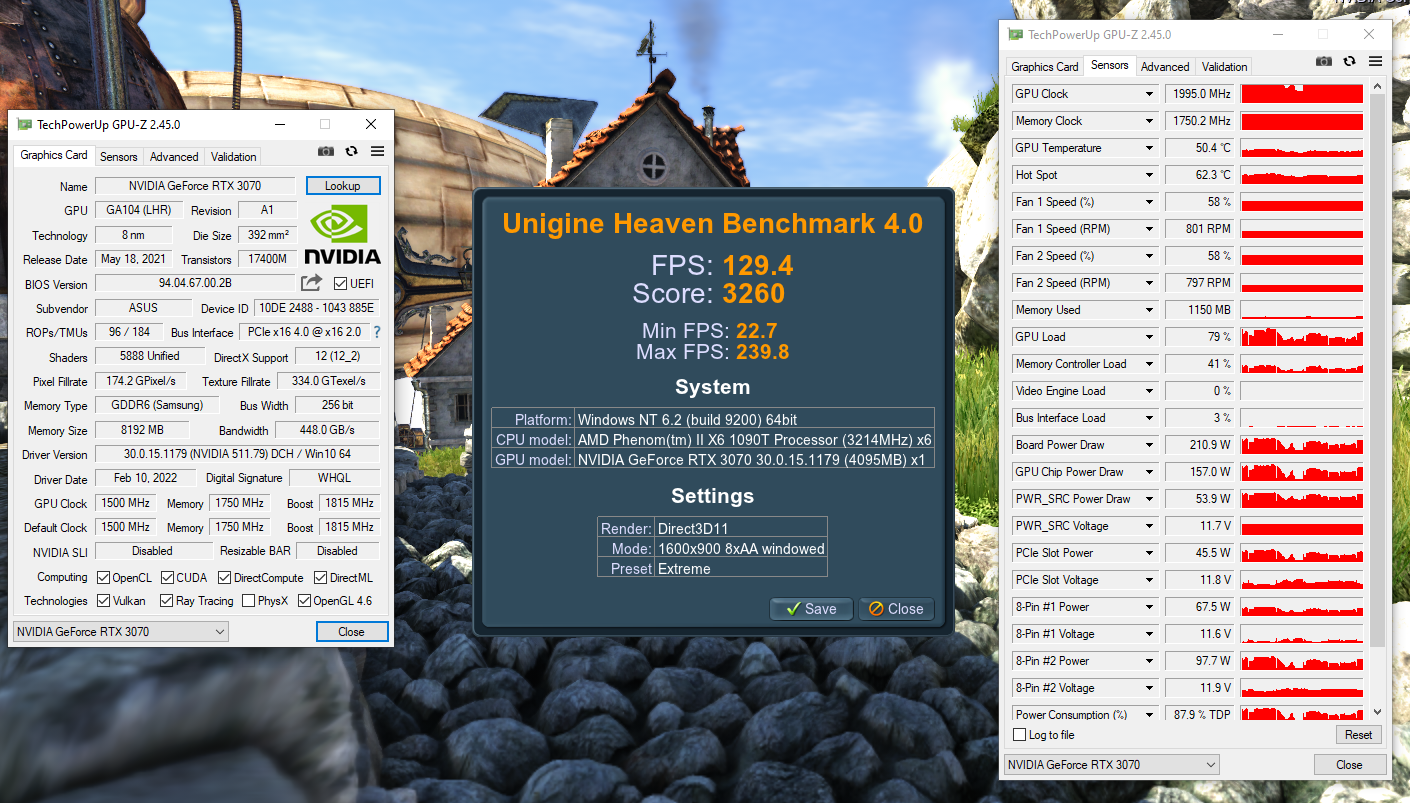Click the Driver Version field

237,455
